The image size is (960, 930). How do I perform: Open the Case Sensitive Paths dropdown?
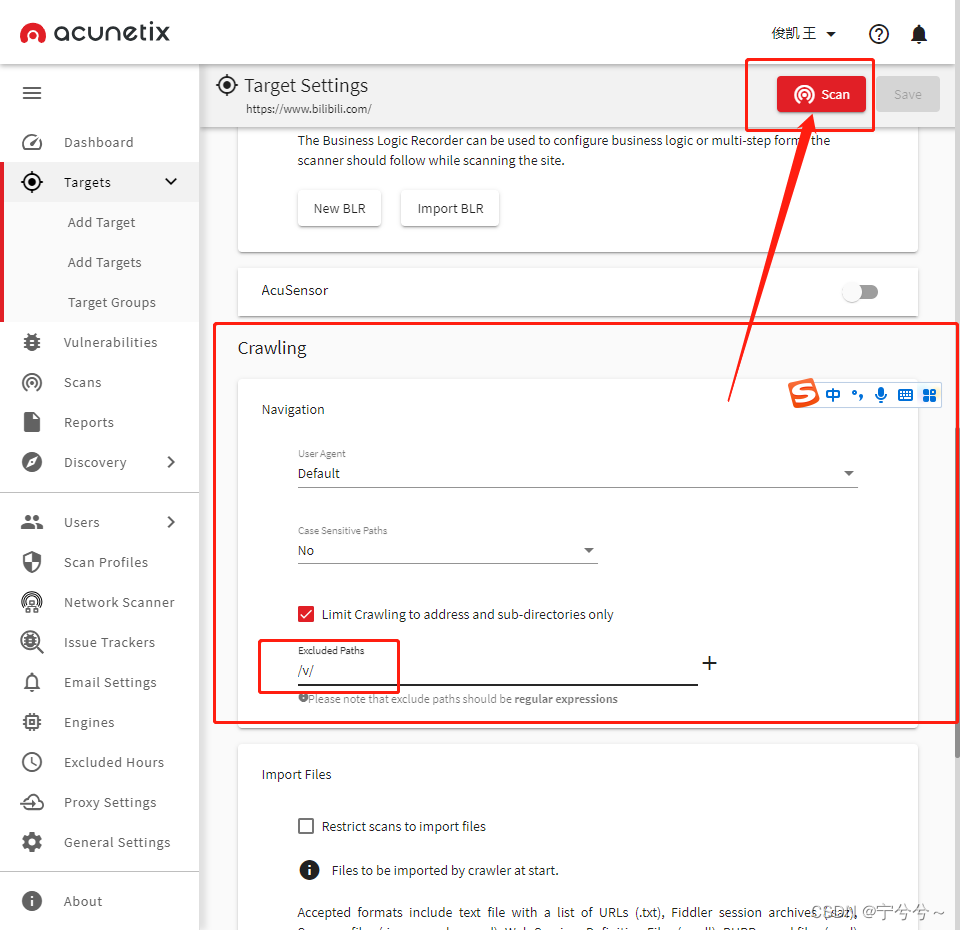tap(448, 550)
